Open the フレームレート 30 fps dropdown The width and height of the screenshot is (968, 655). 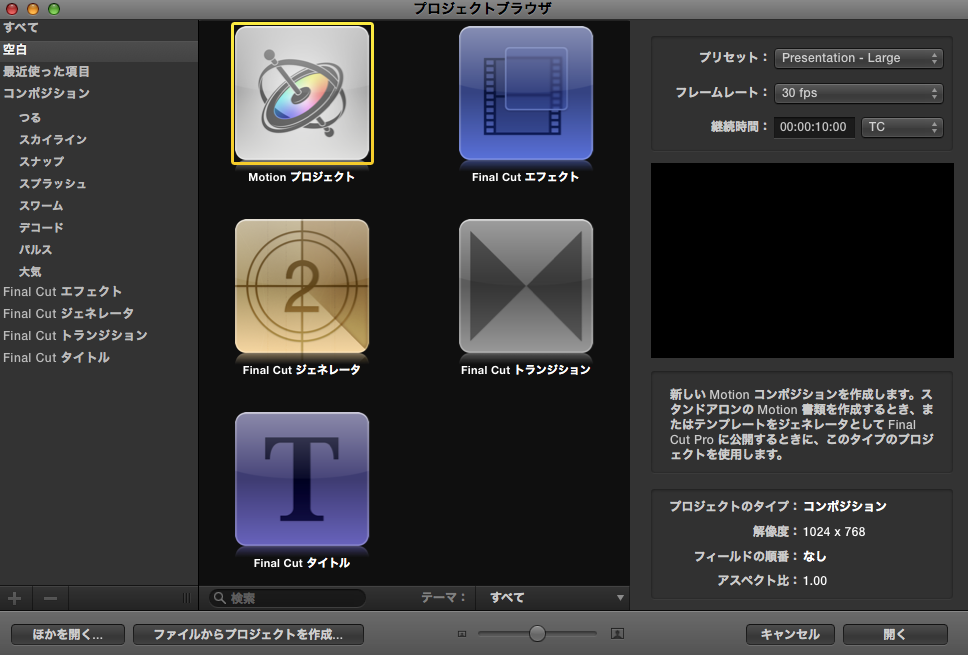click(858, 93)
